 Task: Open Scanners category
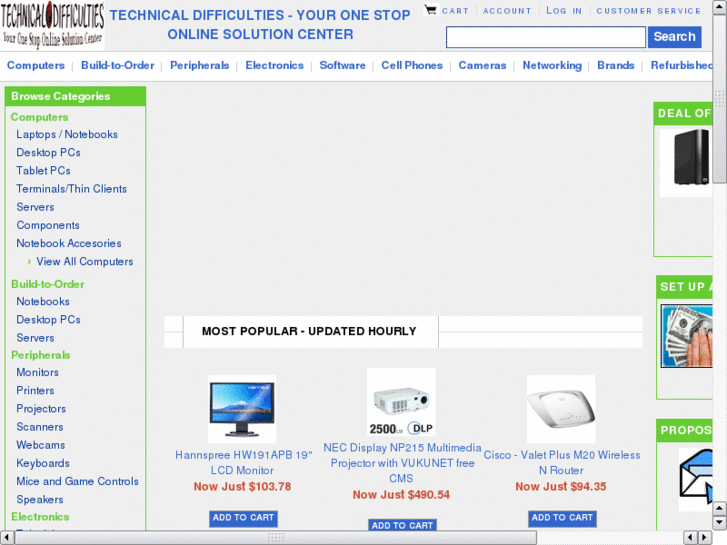point(39,427)
